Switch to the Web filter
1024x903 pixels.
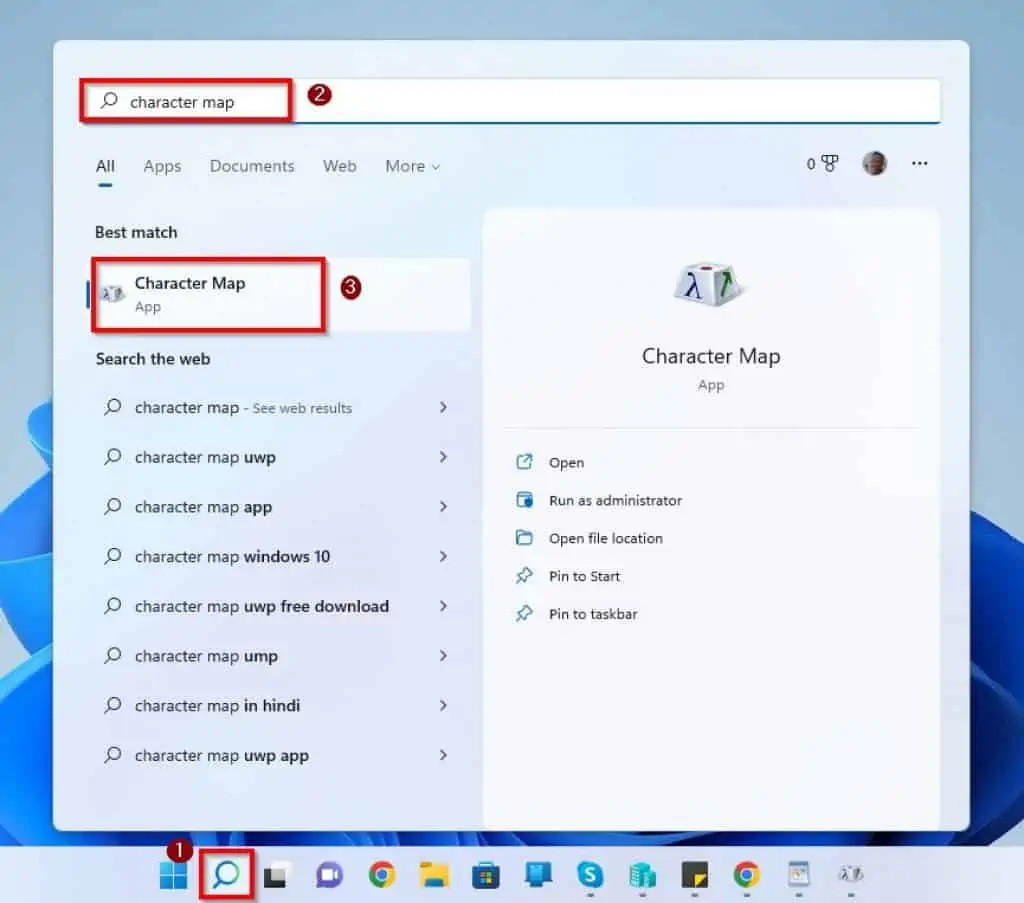(339, 166)
